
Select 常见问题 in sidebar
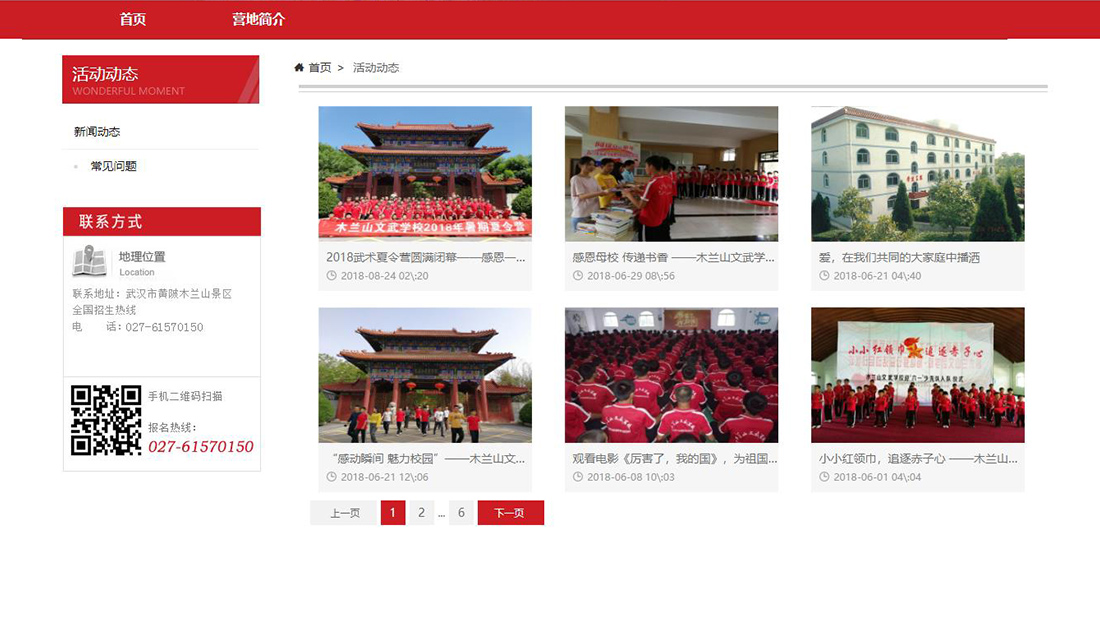click(x=113, y=166)
